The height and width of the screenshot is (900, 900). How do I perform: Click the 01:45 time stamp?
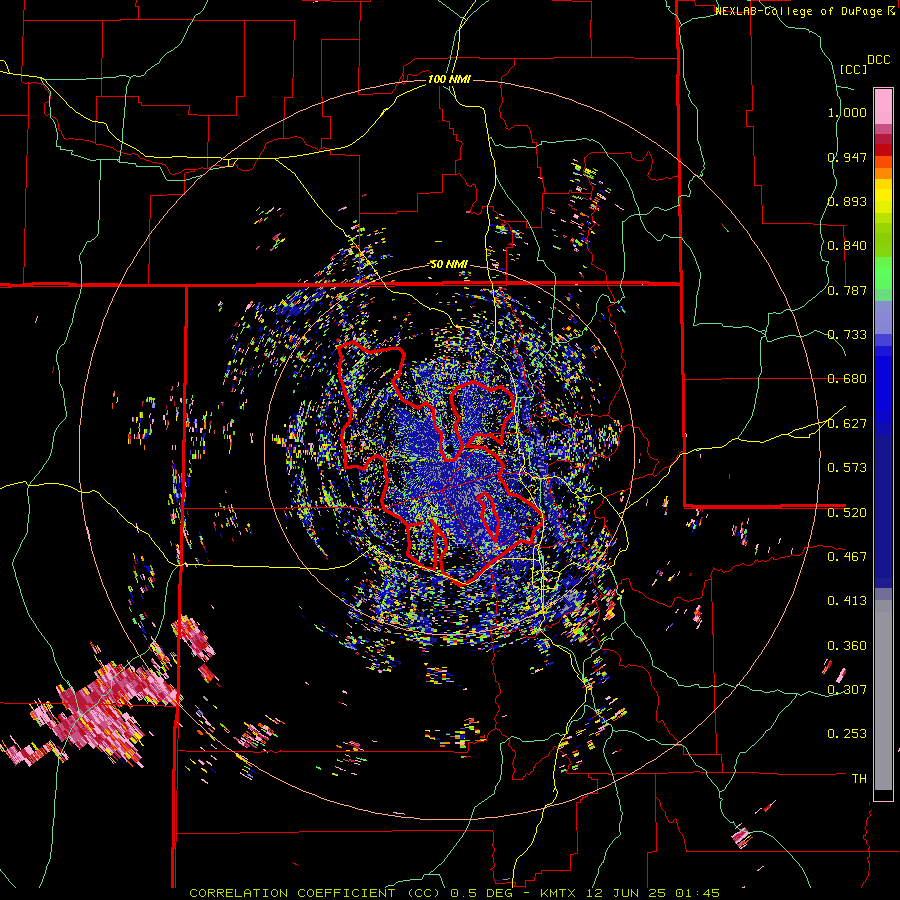pos(697,893)
